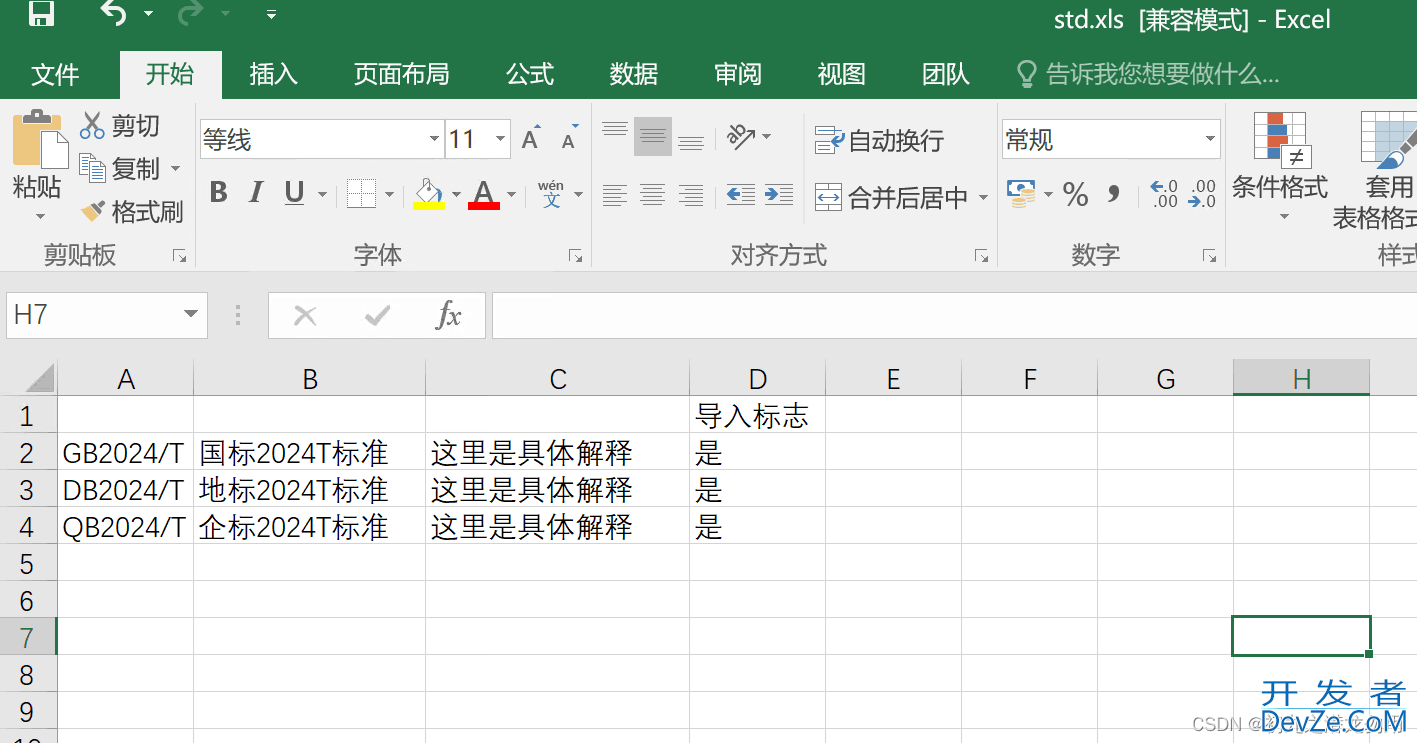Expand the 粘贴 options dropdown arrow

click(40, 216)
